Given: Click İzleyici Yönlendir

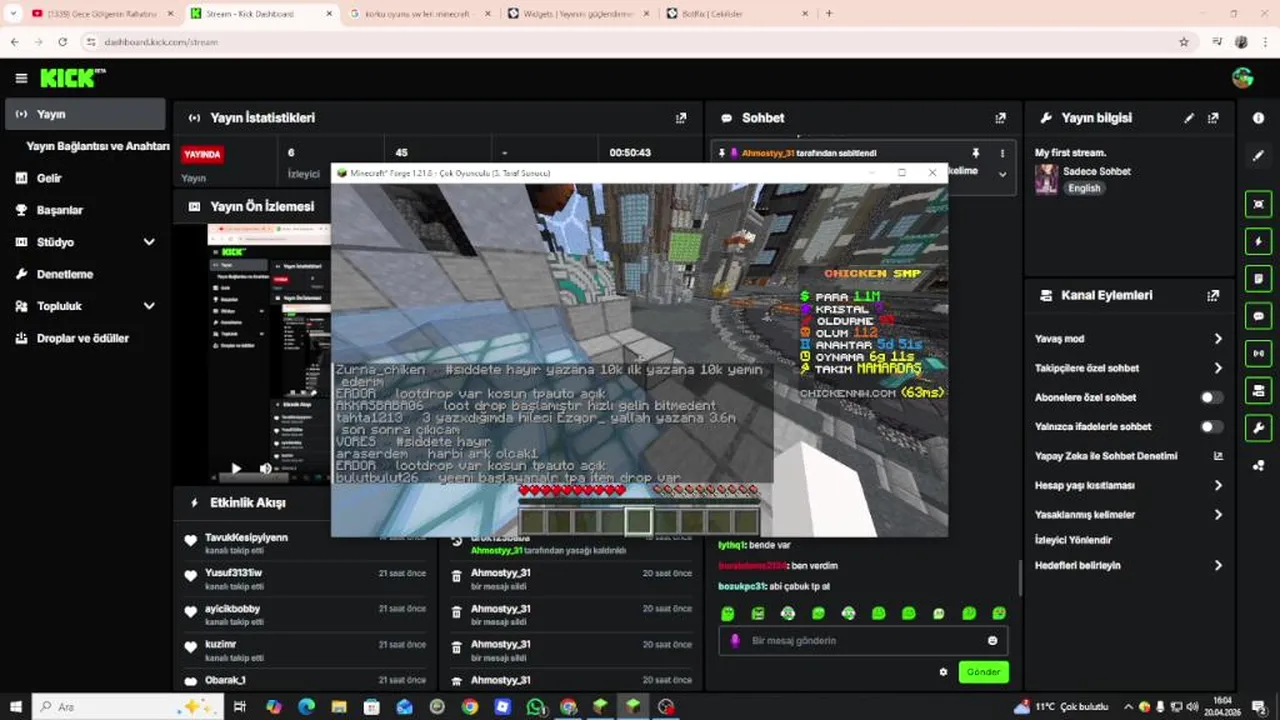Looking at the screenshot, I should (x=1073, y=540).
